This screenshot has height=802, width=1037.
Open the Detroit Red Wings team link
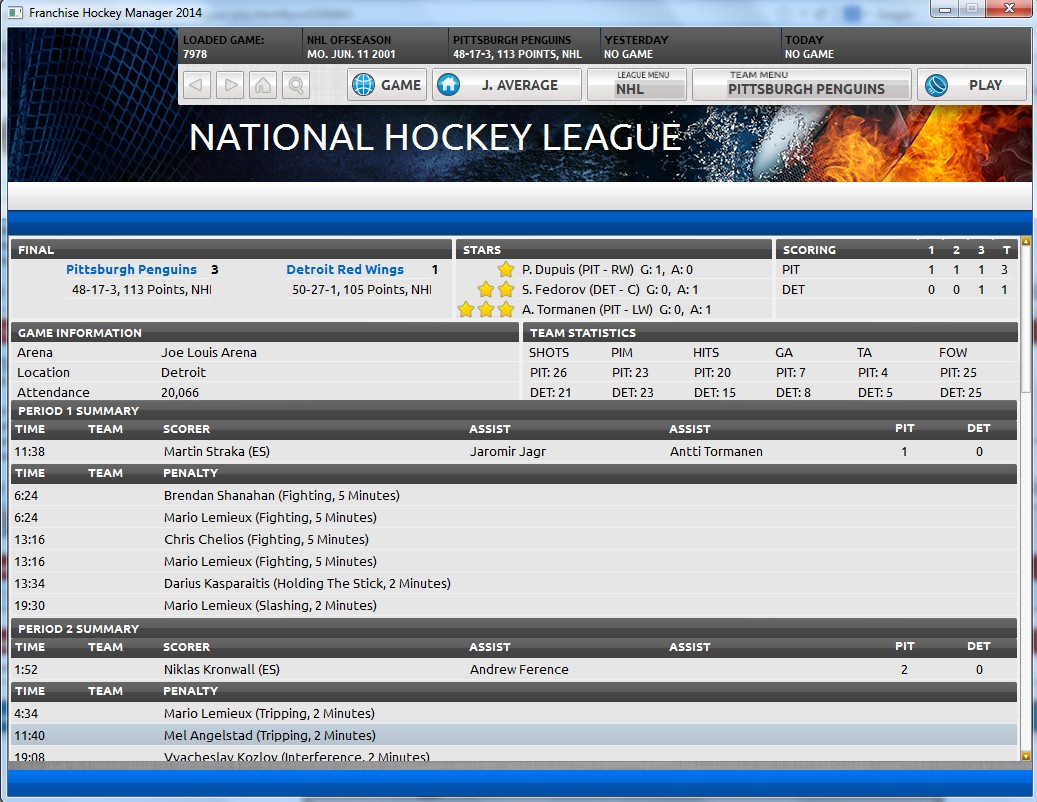(x=345, y=270)
